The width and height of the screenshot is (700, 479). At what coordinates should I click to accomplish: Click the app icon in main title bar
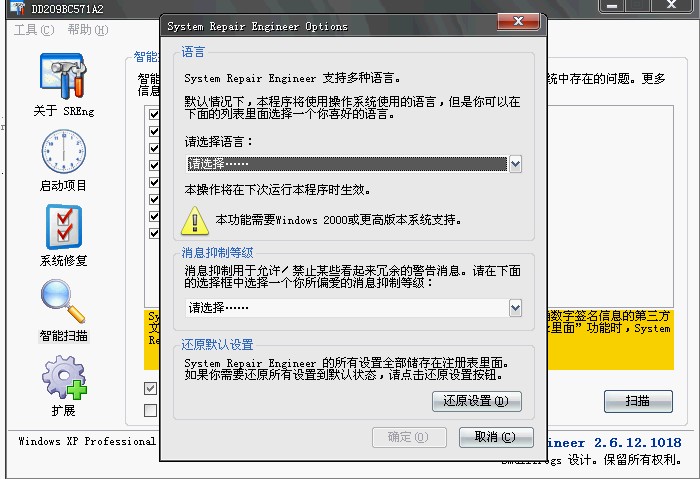pyautogui.click(x=17, y=8)
